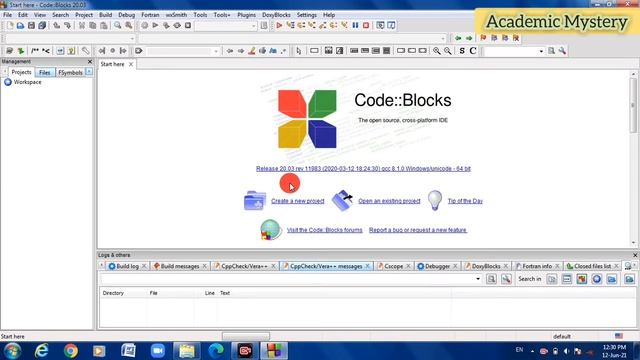
Task: Click Report a bug or request feature
Action: [x=418, y=230]
